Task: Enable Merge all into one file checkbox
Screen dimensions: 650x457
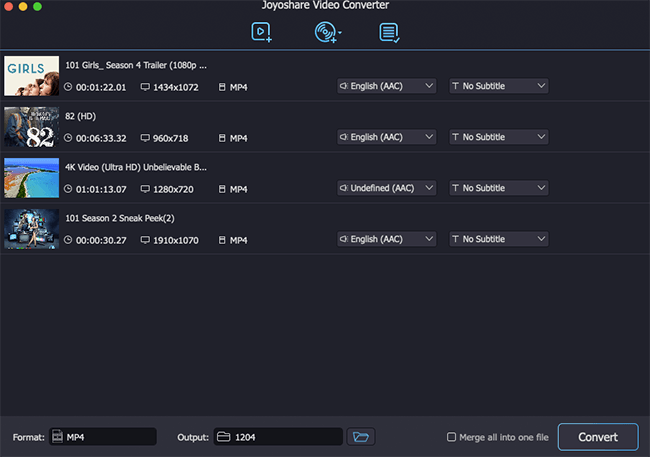Action: pyautogui.click(x=451, y=437)
